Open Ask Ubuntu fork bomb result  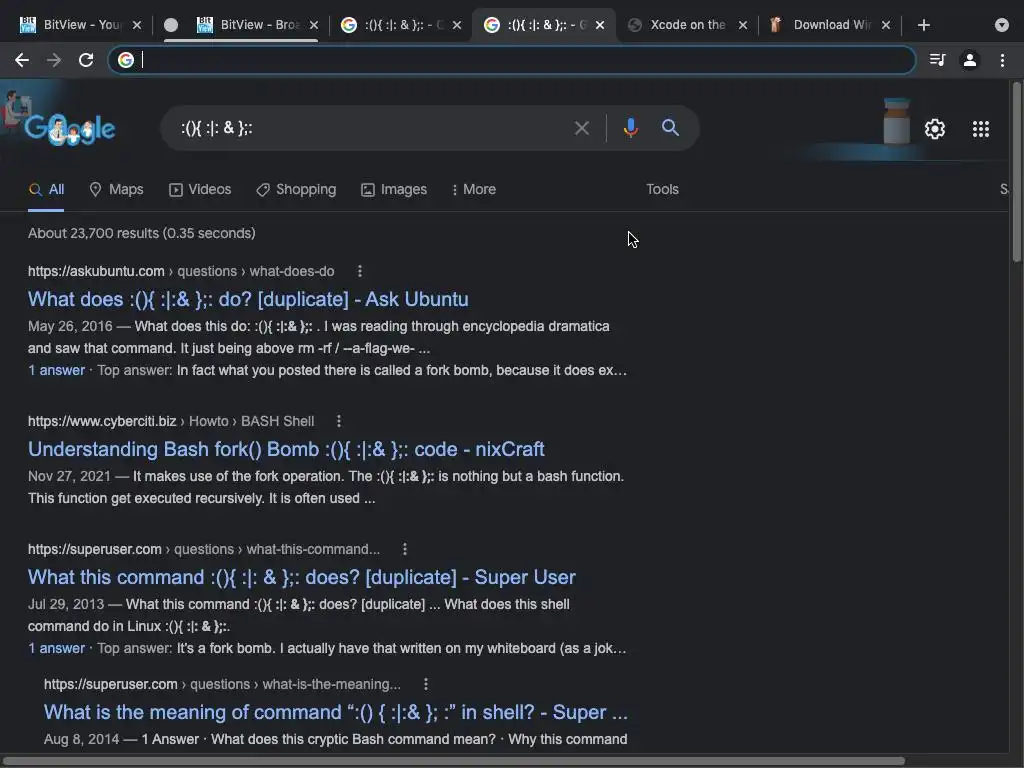click(x=248, y=299)
